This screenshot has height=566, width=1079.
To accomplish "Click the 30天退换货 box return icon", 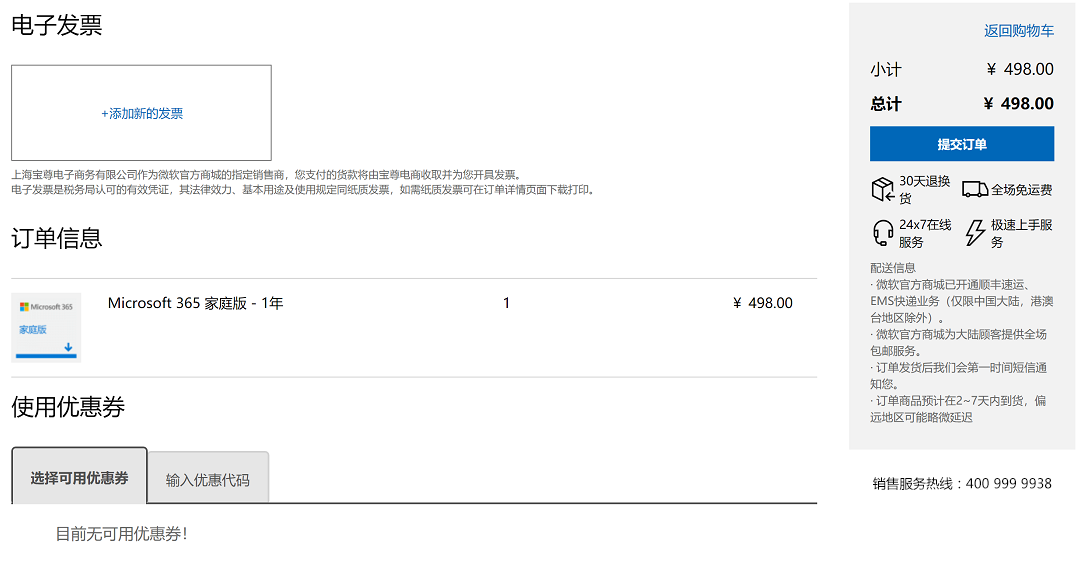I will point(882,189).
